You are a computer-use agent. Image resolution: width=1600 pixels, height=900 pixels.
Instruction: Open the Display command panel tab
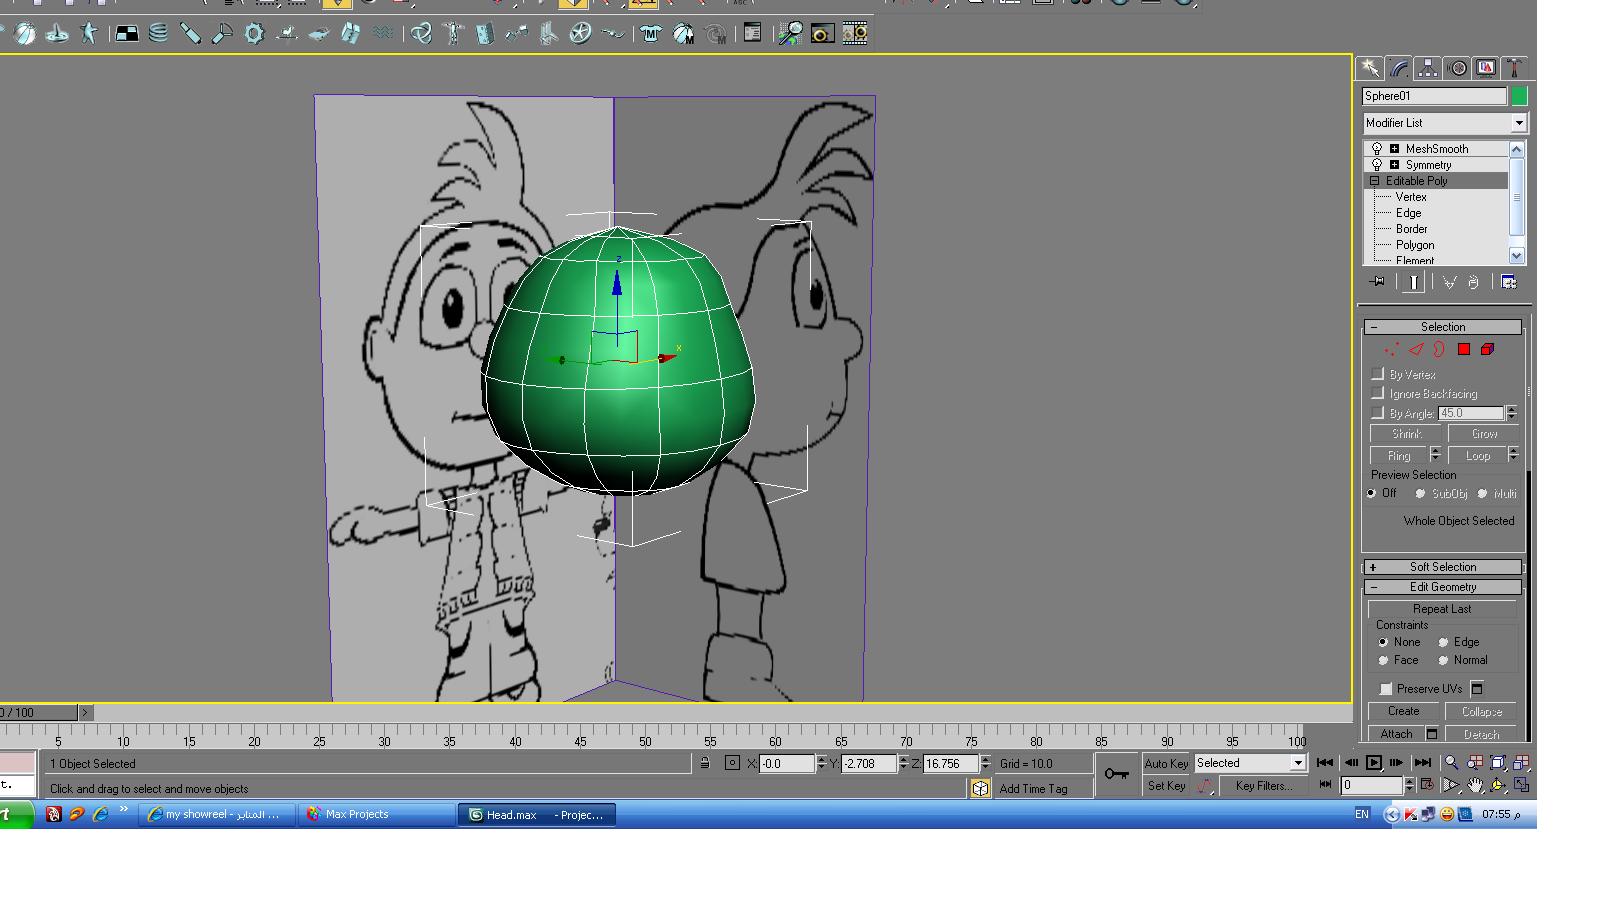(x=1486, y=68)
